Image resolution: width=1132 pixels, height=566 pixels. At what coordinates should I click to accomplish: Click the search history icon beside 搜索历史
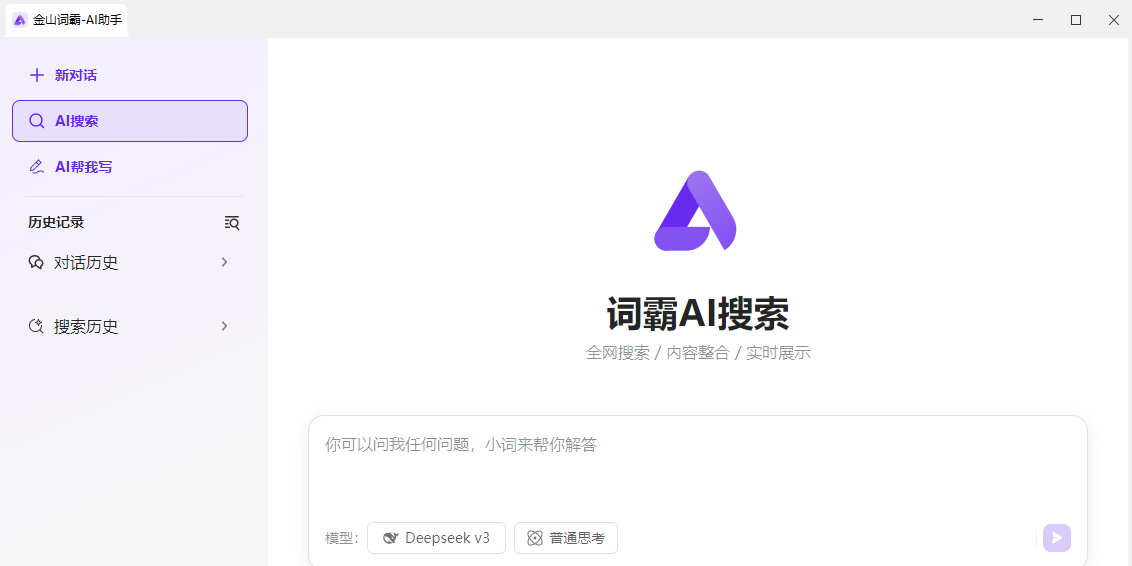tap(36, 326)
